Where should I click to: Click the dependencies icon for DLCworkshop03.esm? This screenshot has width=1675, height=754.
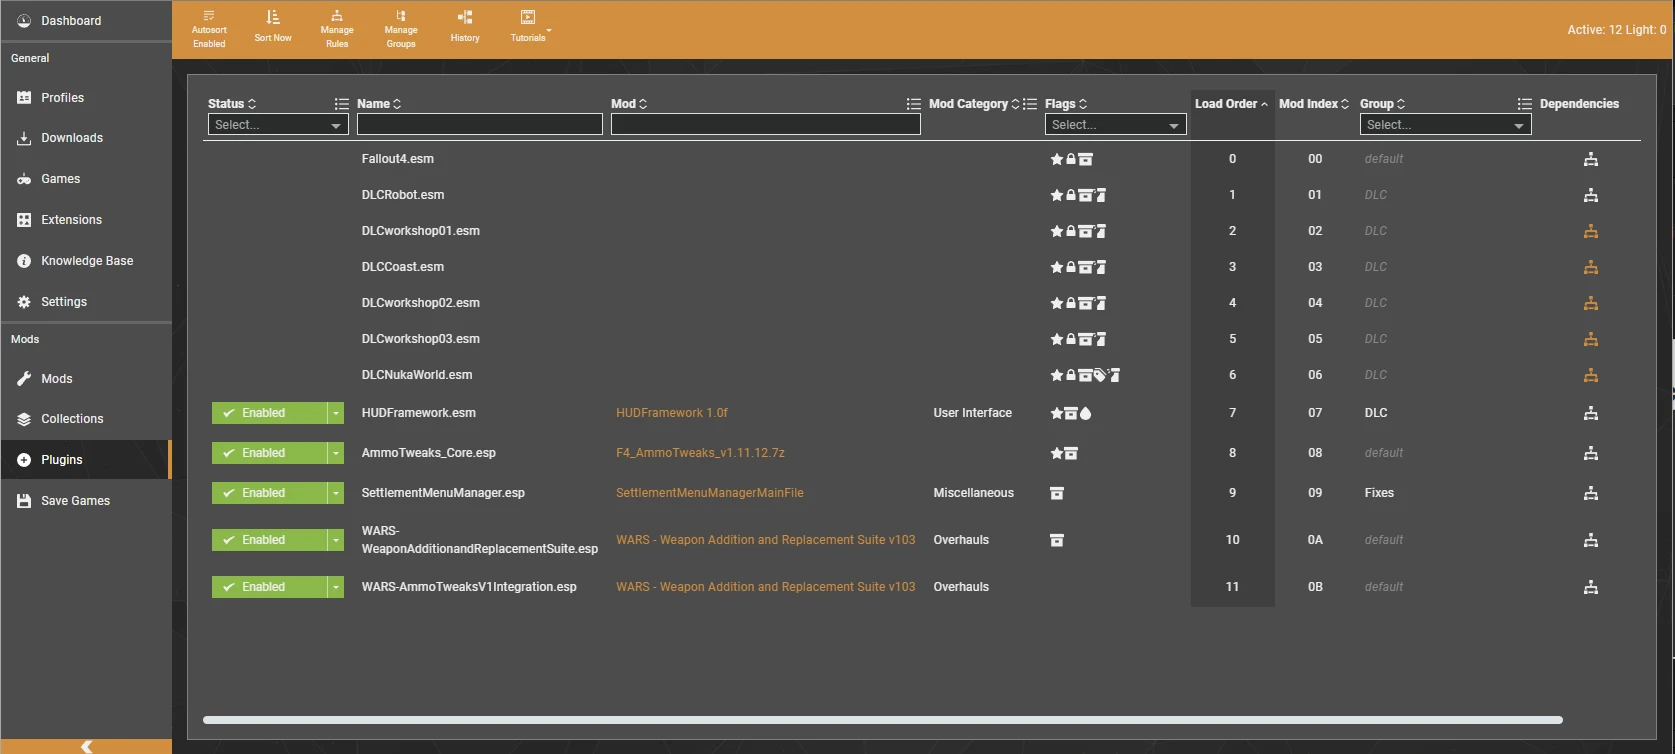point(1591,339)
